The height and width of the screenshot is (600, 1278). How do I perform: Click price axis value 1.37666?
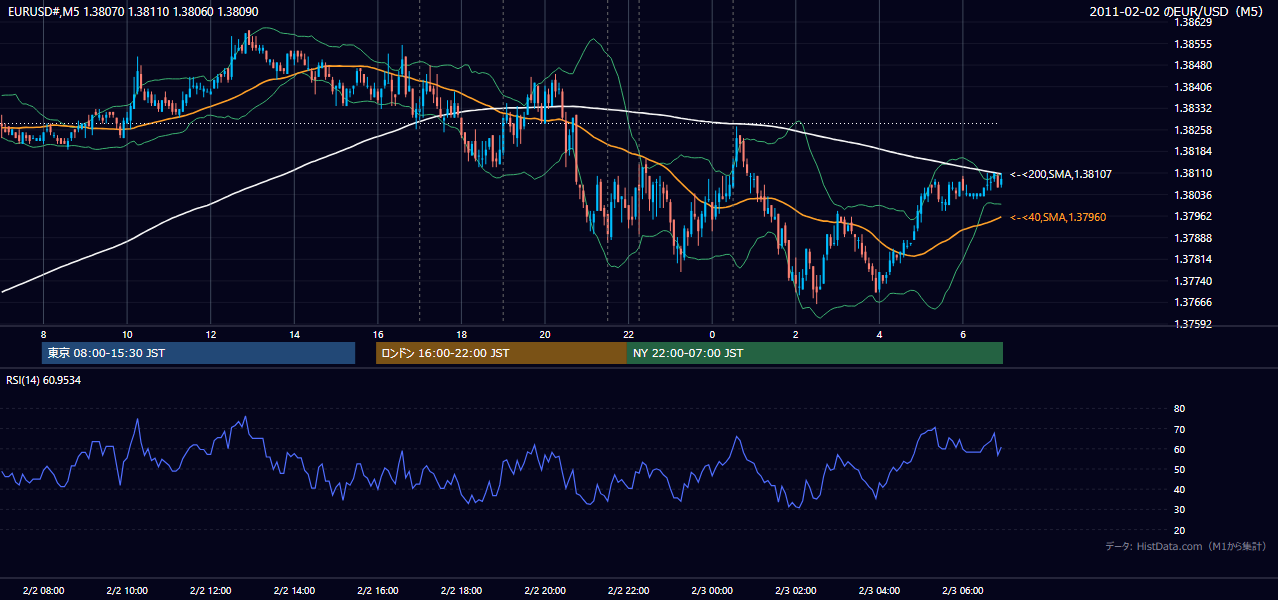(x=1194, y=302)
